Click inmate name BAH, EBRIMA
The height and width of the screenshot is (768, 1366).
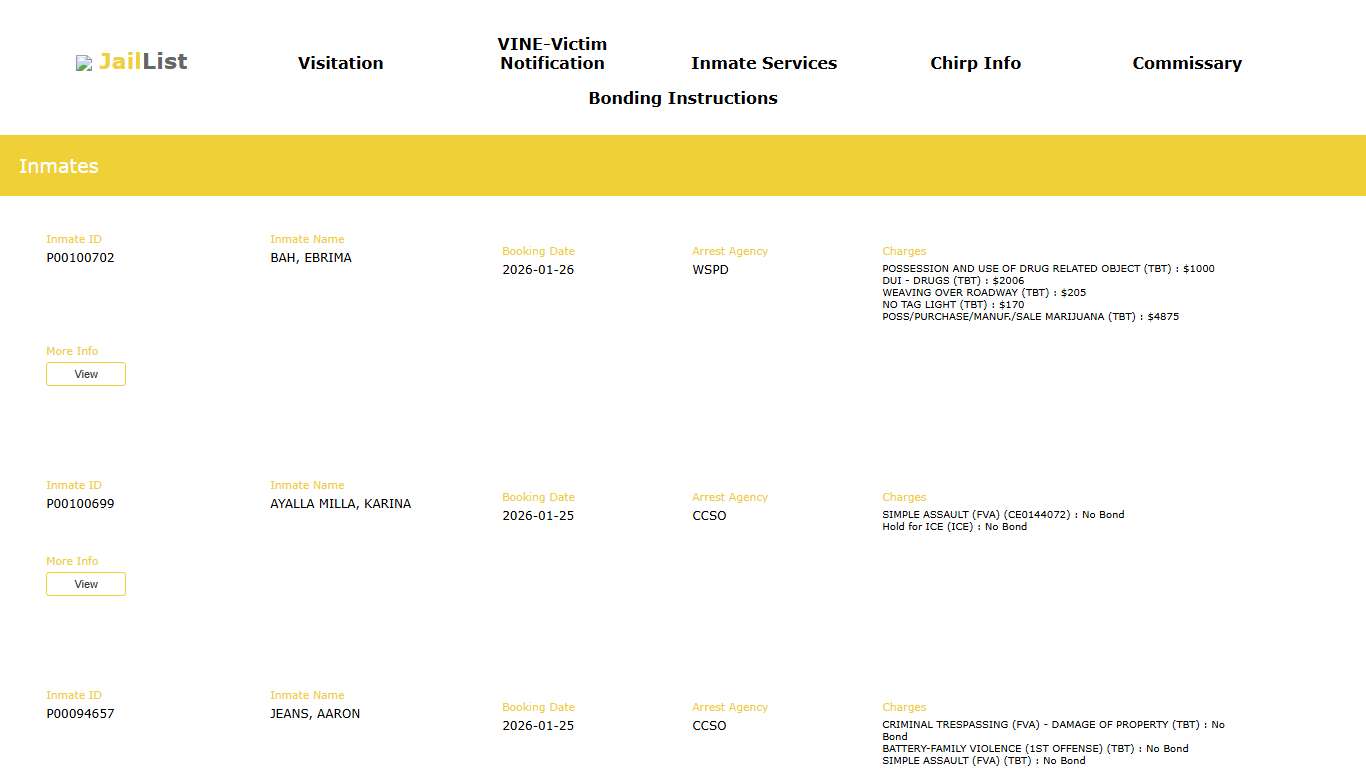[311, 258]
